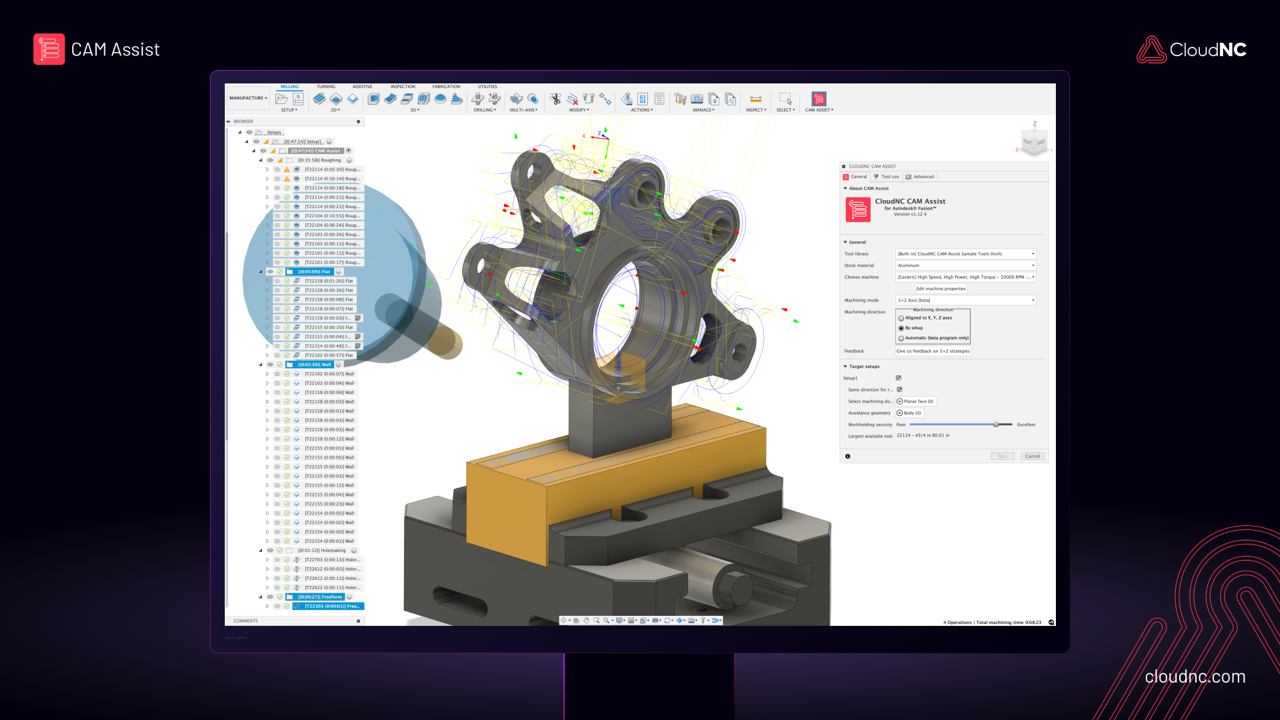Hide the Flat folder using eye icon
Screen dimensions: 1280x720
coord(270,272)
